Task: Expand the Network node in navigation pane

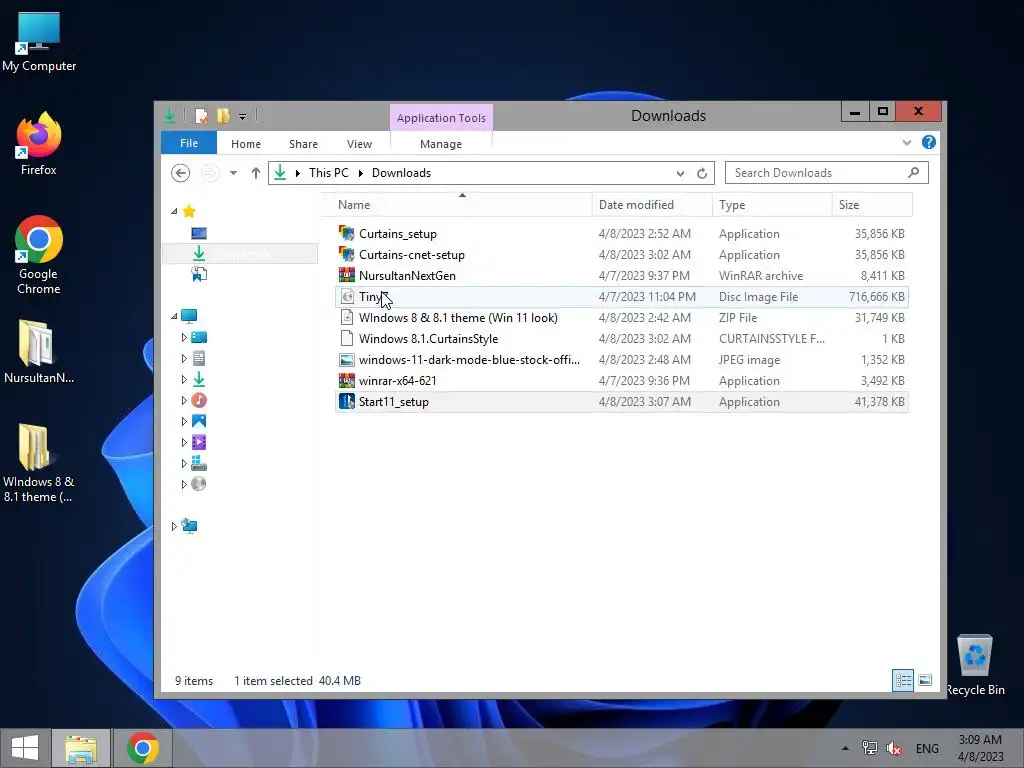Action: point(174,526)
